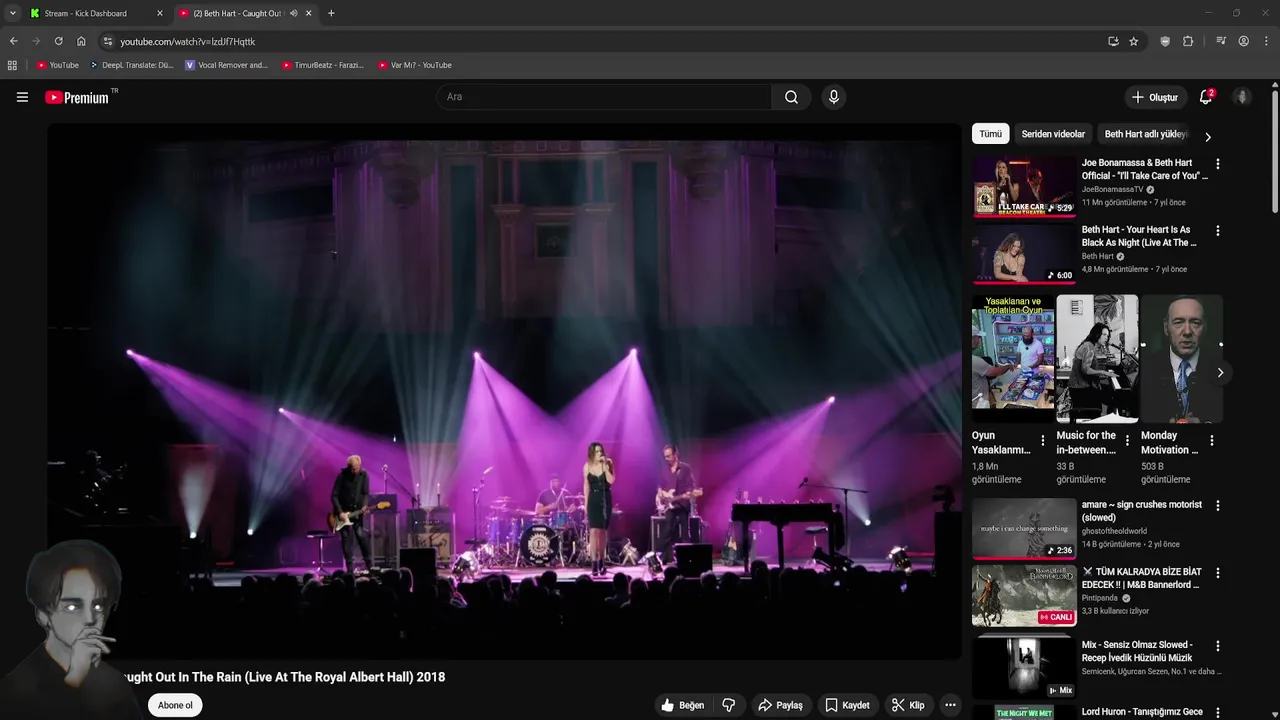
Task: Open YouTube bookmark
Action: click(57, 65)
